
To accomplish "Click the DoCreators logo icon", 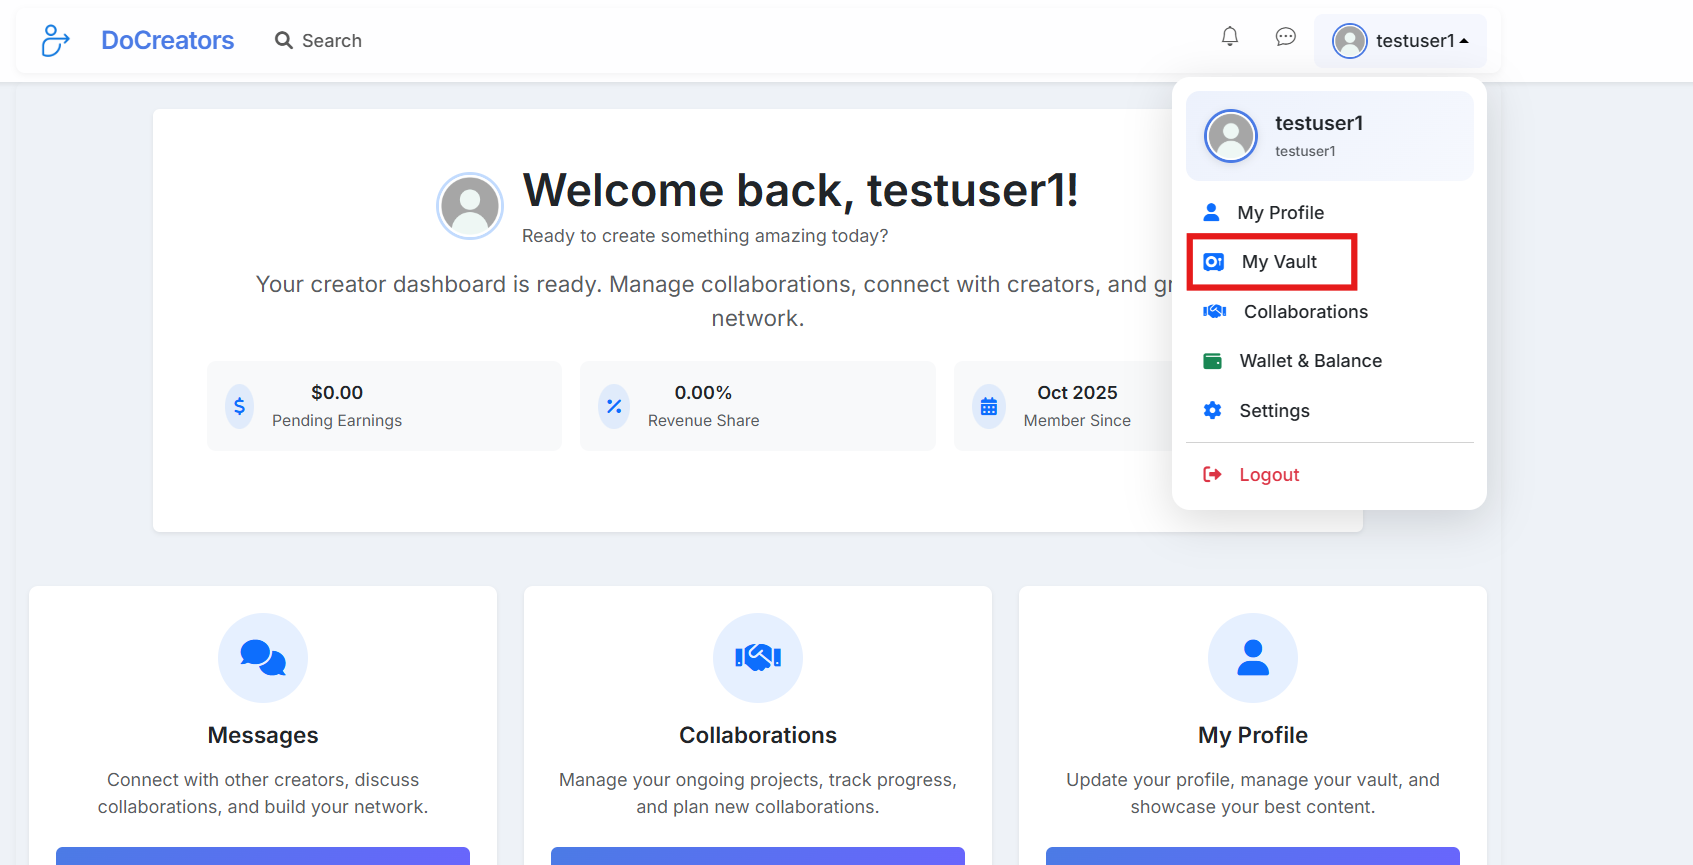I will 55,40.
